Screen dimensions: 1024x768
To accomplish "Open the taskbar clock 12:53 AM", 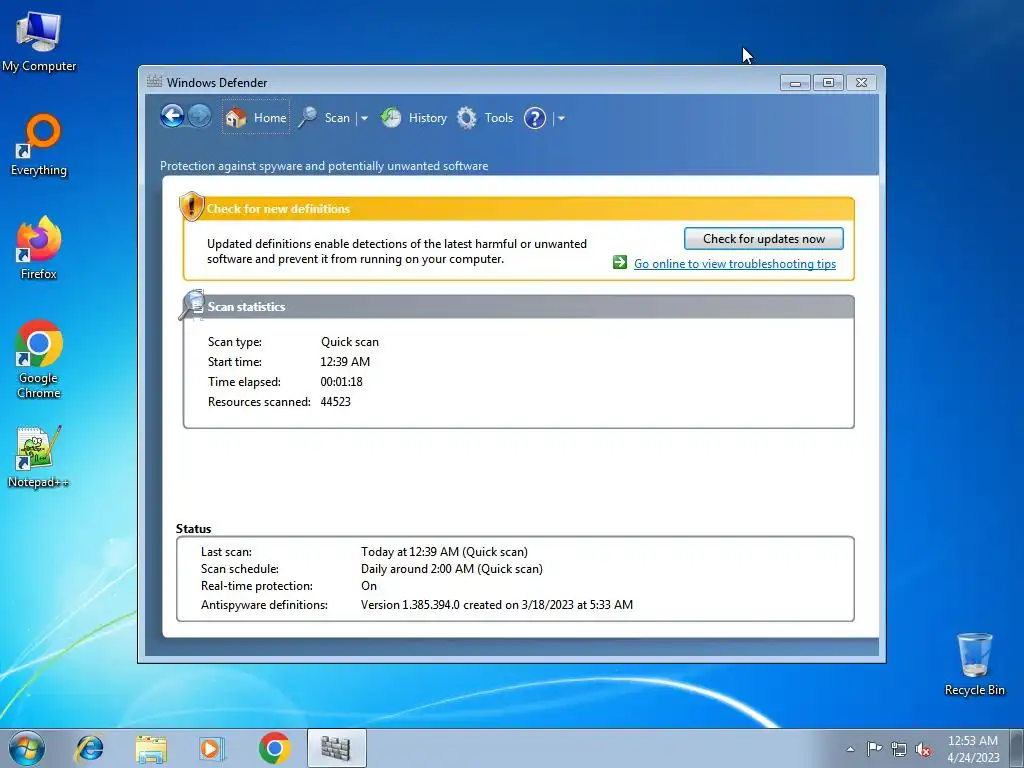I will point(973,748).
